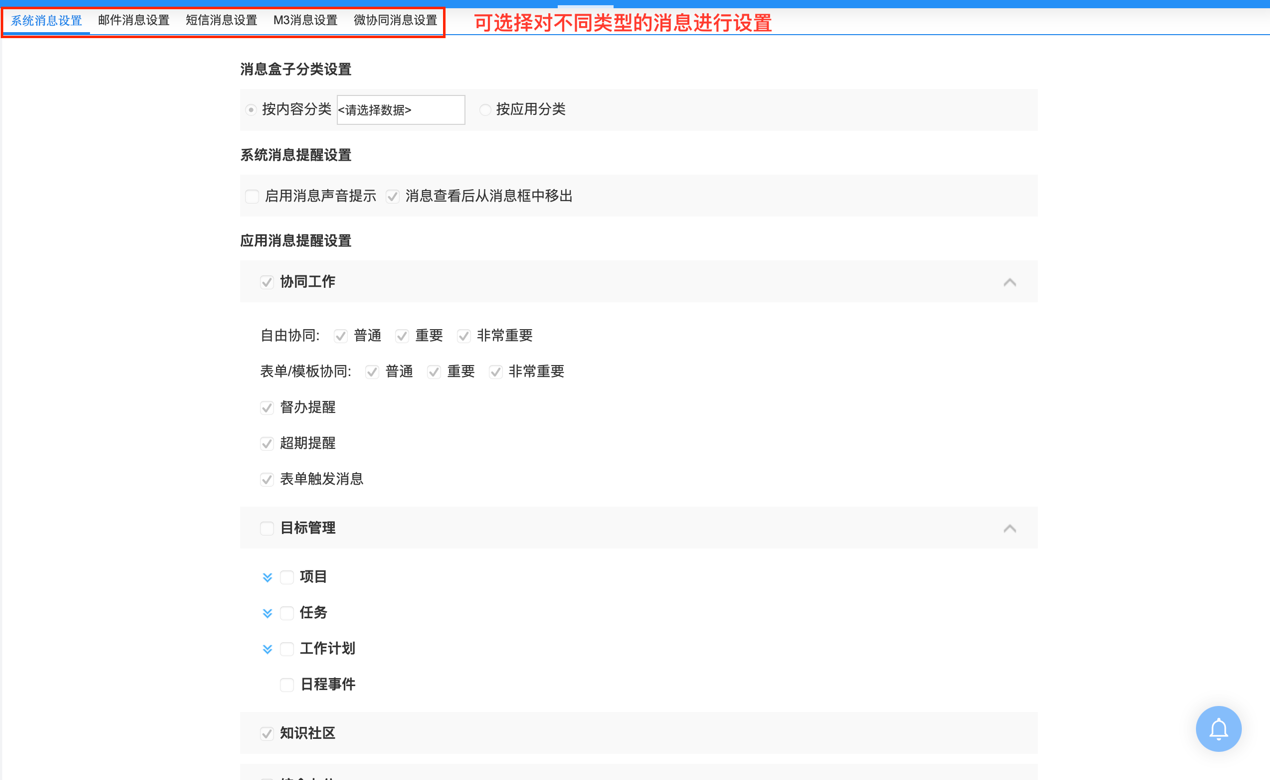Select the 按应用分类 radio button
The height and width of the screenshot is (780, 1270).
click(485, 110)
